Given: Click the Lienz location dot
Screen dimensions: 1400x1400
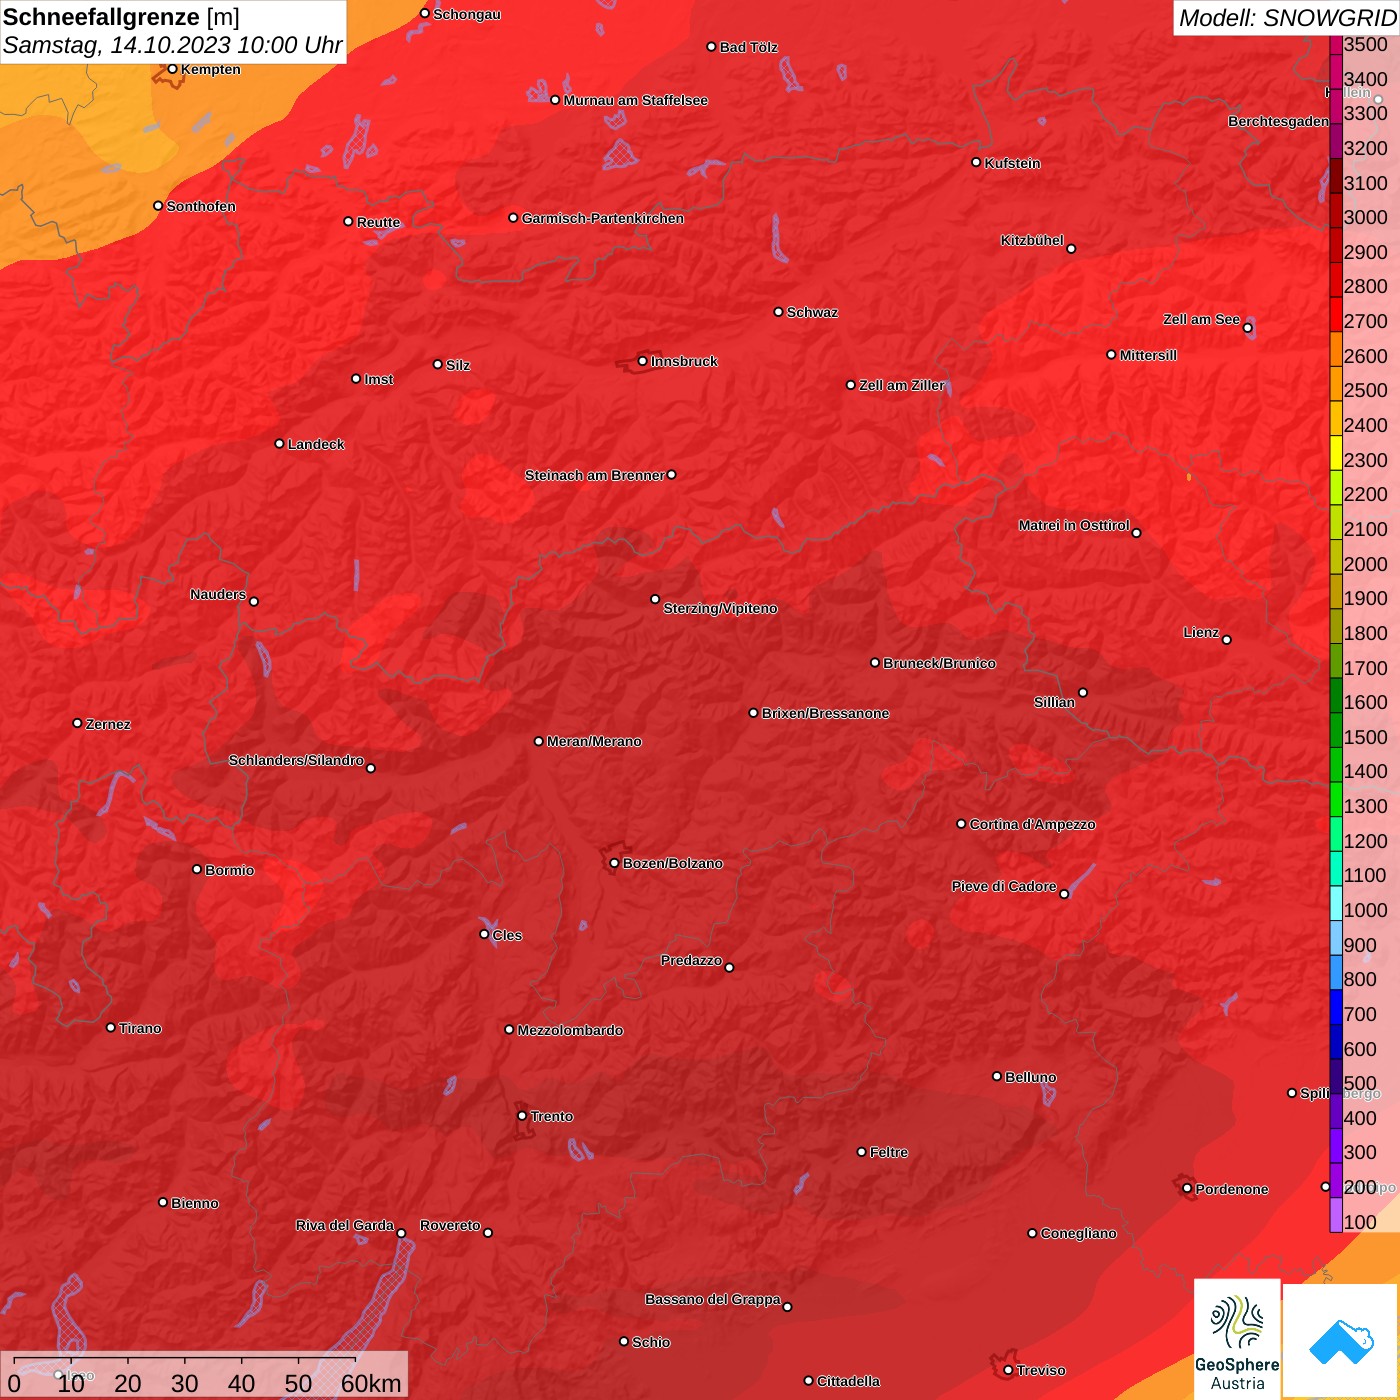Looking at the screenshot, I should tap(1227, 639).
